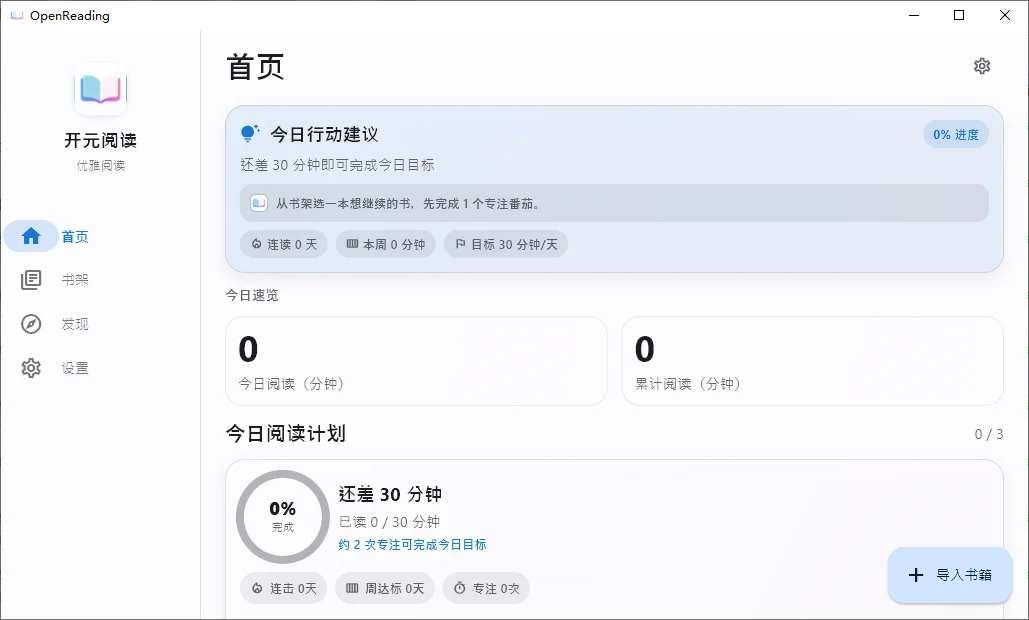Click the 已读 0 / 30 分钟 text
The height and width of the screenshot is (620, 1029).
389,522
